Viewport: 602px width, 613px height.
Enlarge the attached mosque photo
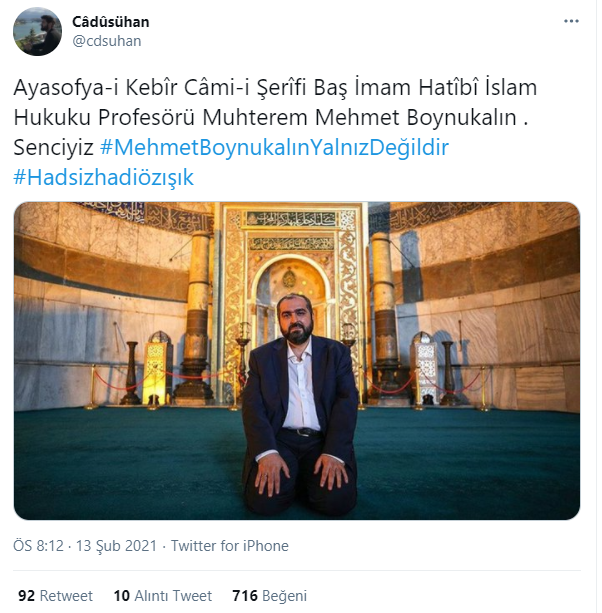(299, 363)
